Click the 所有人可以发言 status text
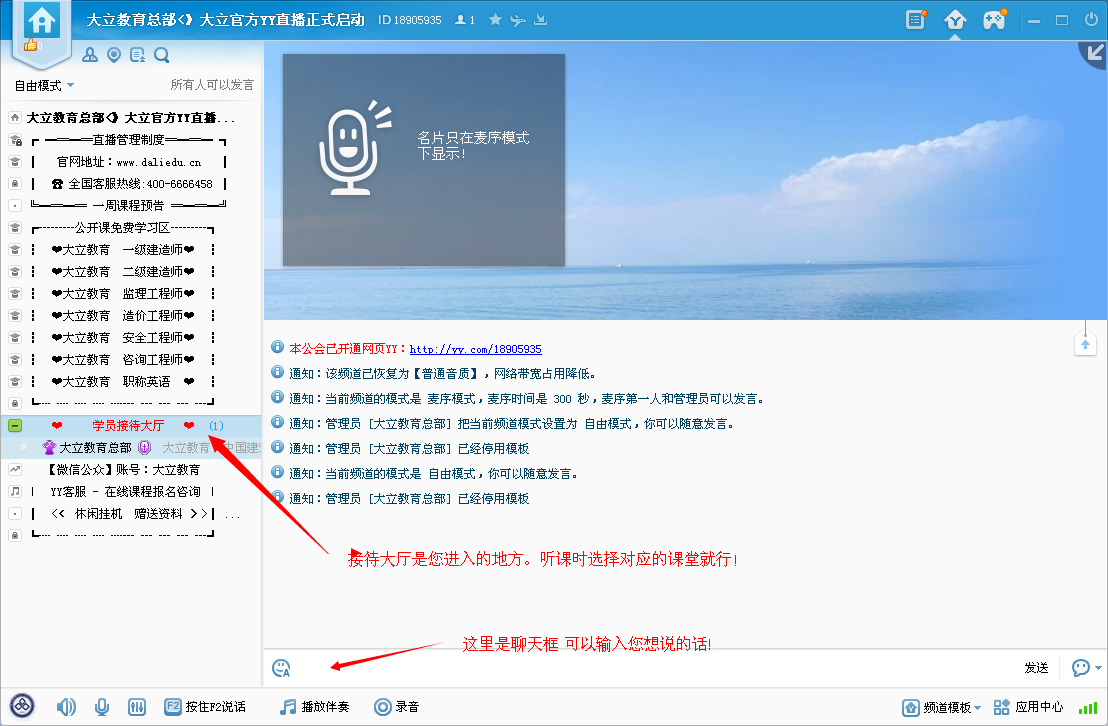Image resolution: width=1108 pixels, height=726 pixels. click(x=212, y=85)
